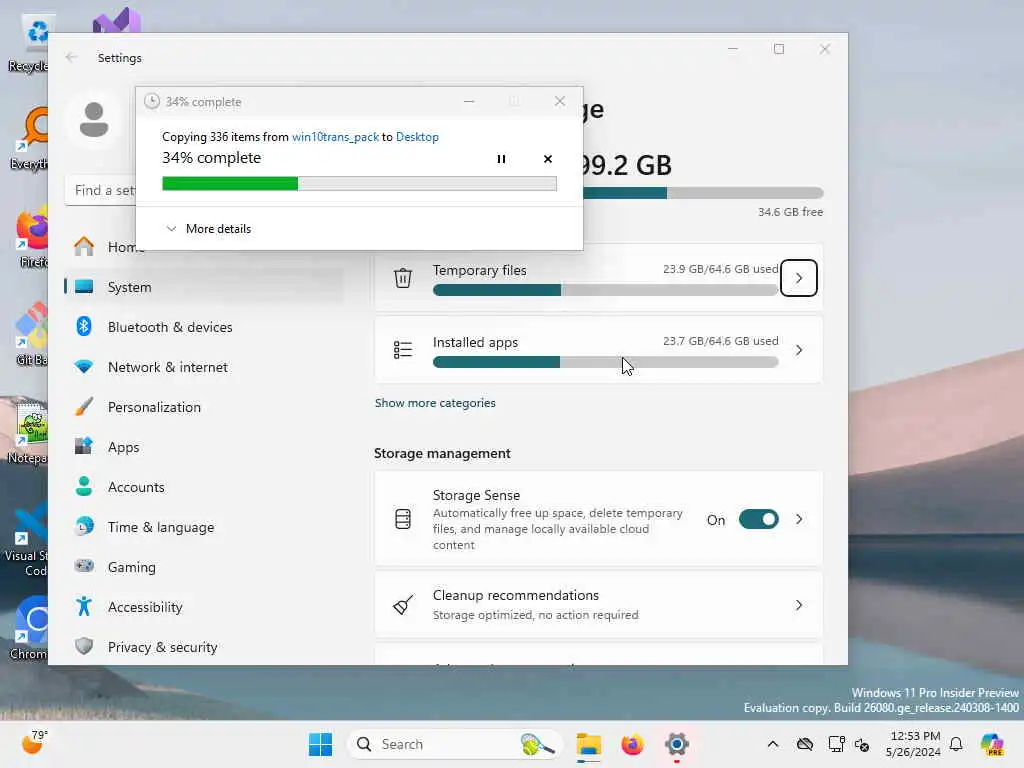The height and width of the screenshot is (768, 1024).
Task: Click the user profile avatar
Action: pyautogui.click(x=94, y=120)
